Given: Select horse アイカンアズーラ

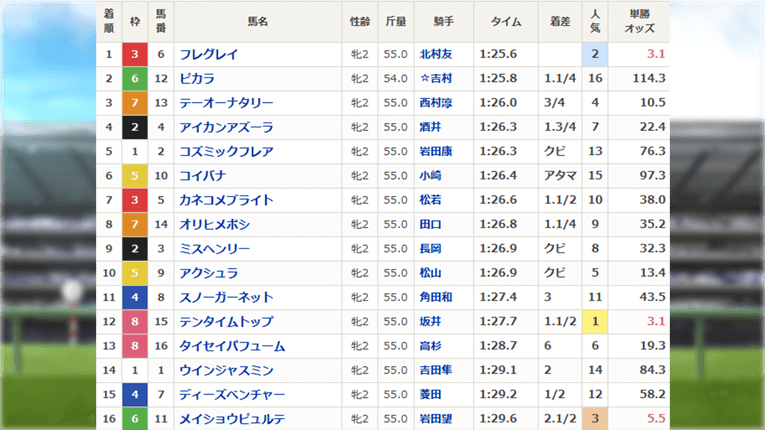Looking at the screenshot, I should [x=226, y=127].
